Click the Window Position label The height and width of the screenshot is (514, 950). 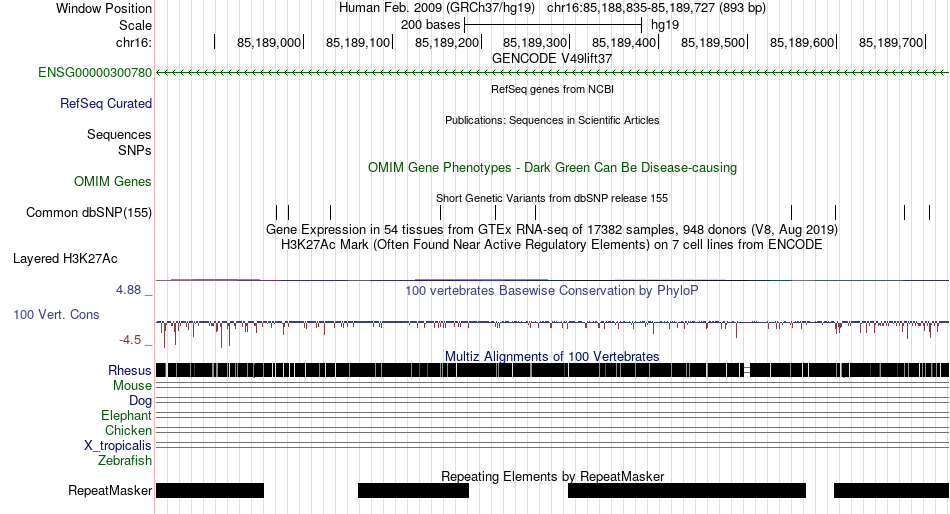click(x=104, y=8)
